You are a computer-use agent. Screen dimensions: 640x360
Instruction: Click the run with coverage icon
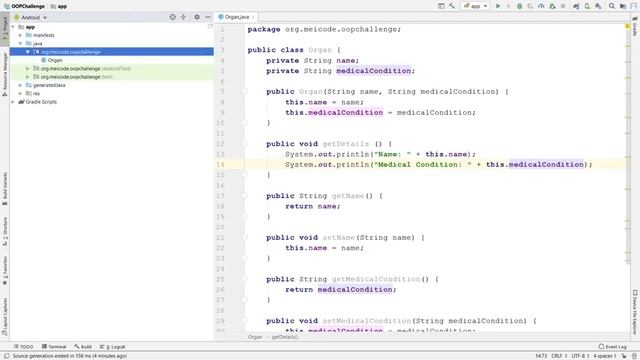(x=530, y=6)
